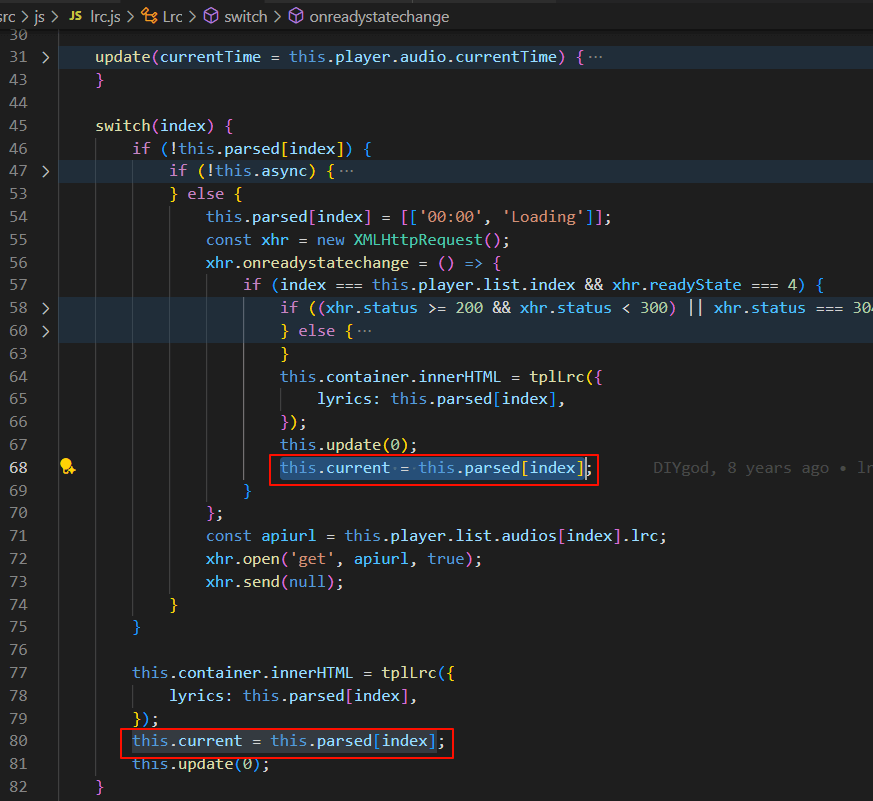Screen dimensions: 873x801
Task: Expand the folded update method at line 31
Action: [x=46, y=57]
